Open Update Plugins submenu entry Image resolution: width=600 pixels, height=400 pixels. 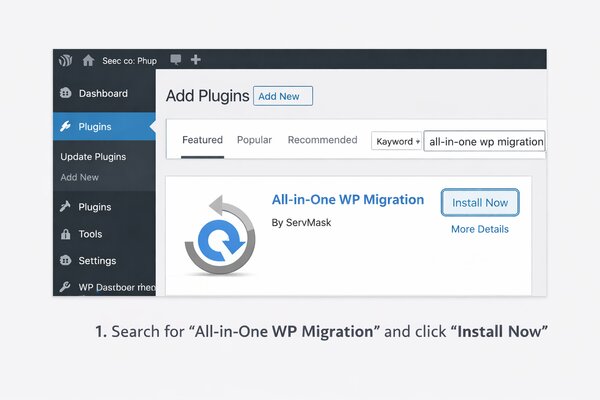(93, 157)
